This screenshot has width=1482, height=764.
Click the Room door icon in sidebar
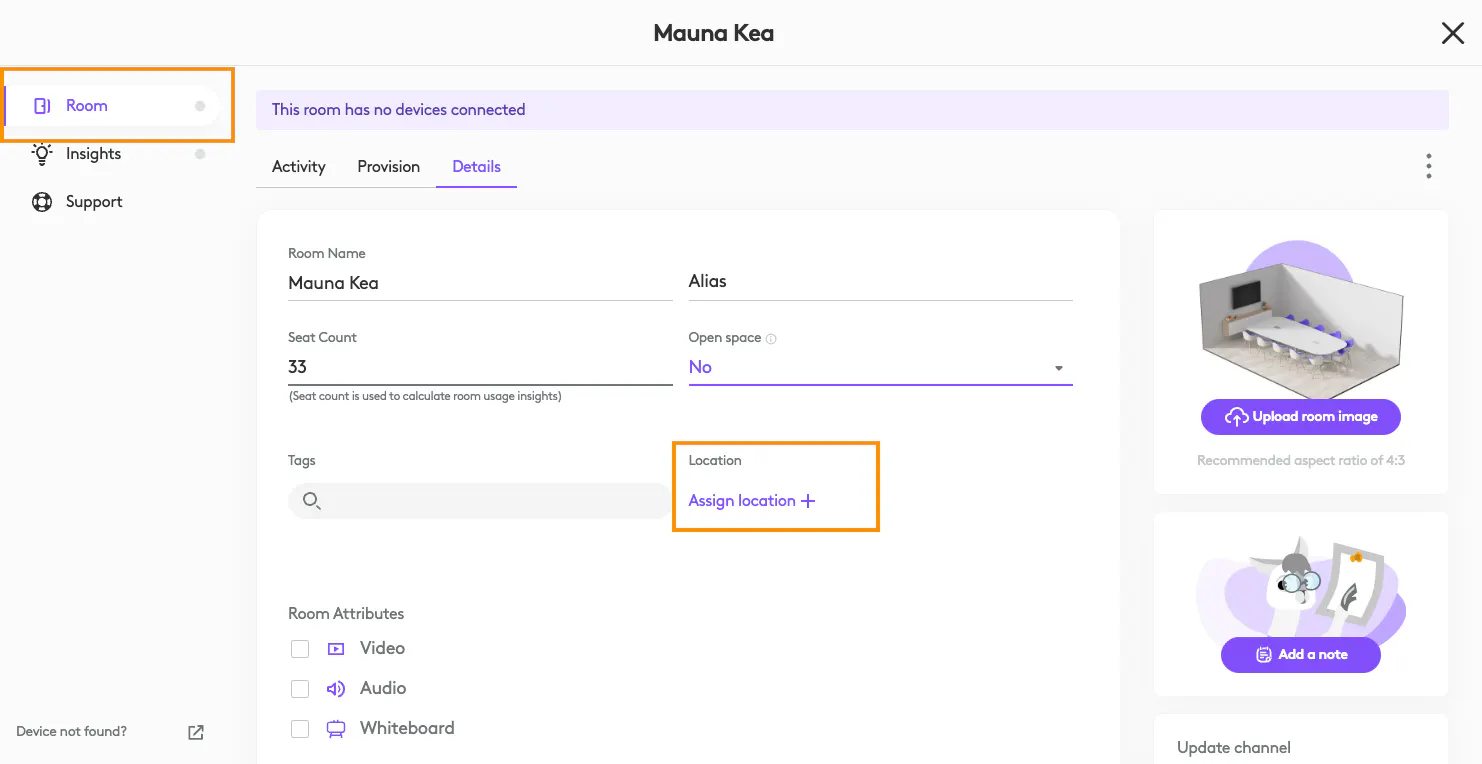pyautogui.click(x=42, y=106)
